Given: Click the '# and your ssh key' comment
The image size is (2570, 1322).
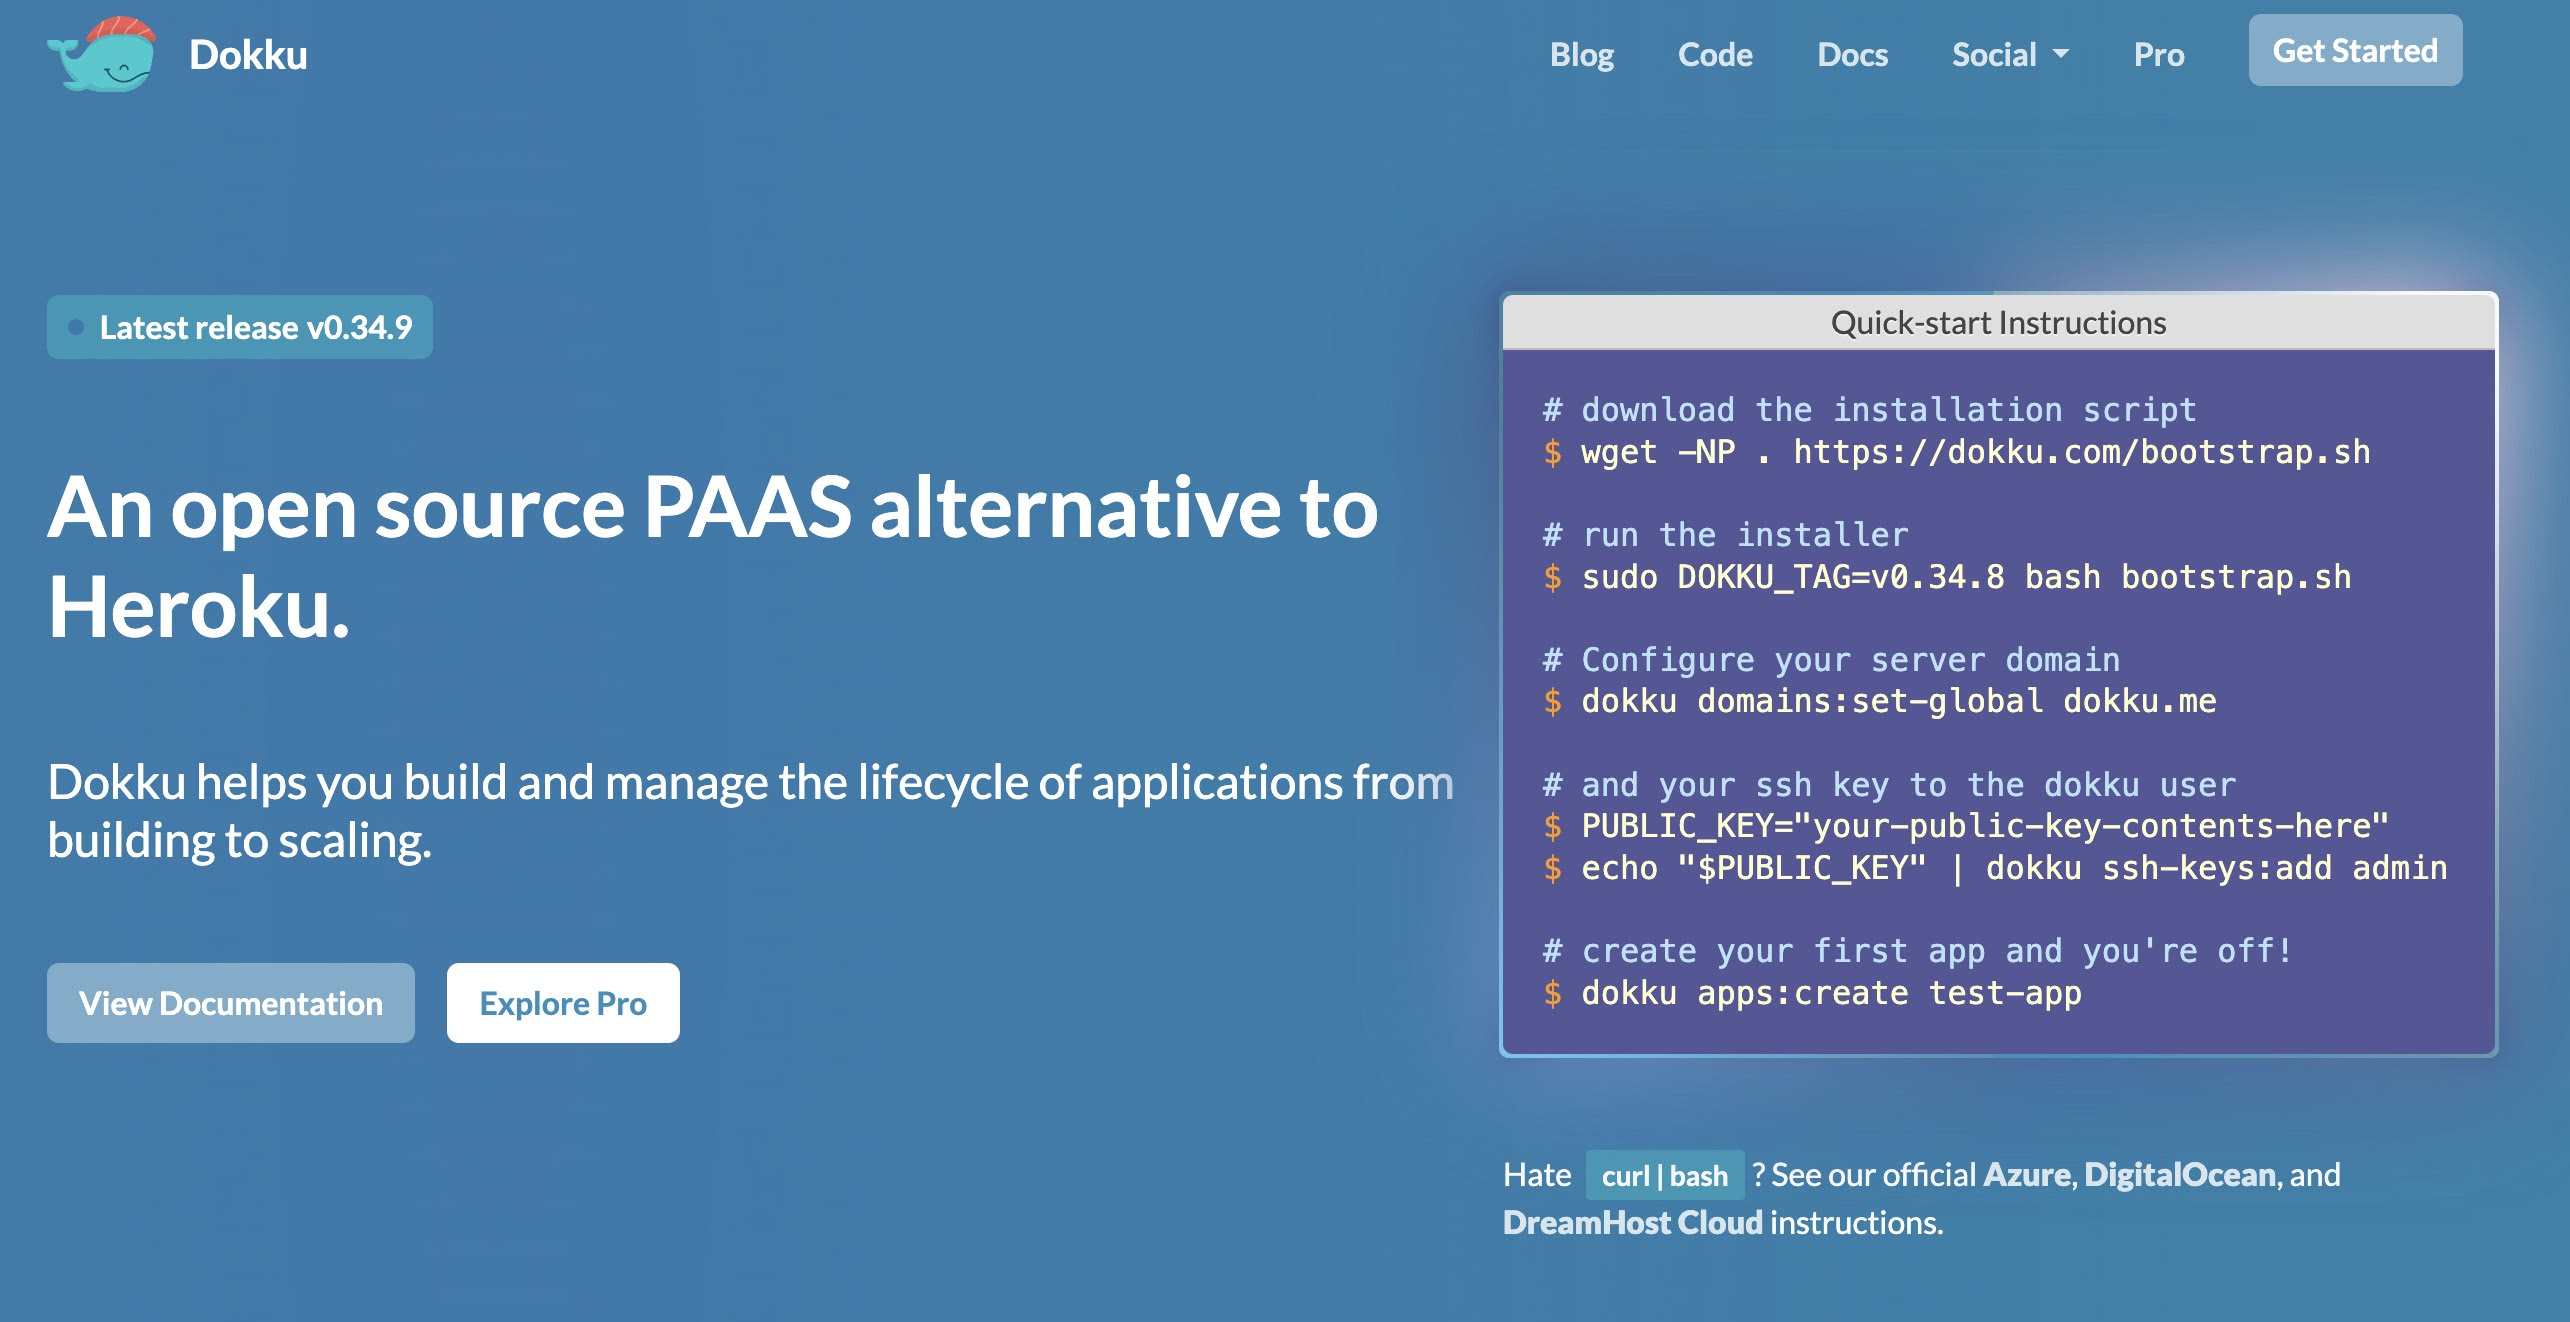Looking at the screenshot, I should (1889, 785).
